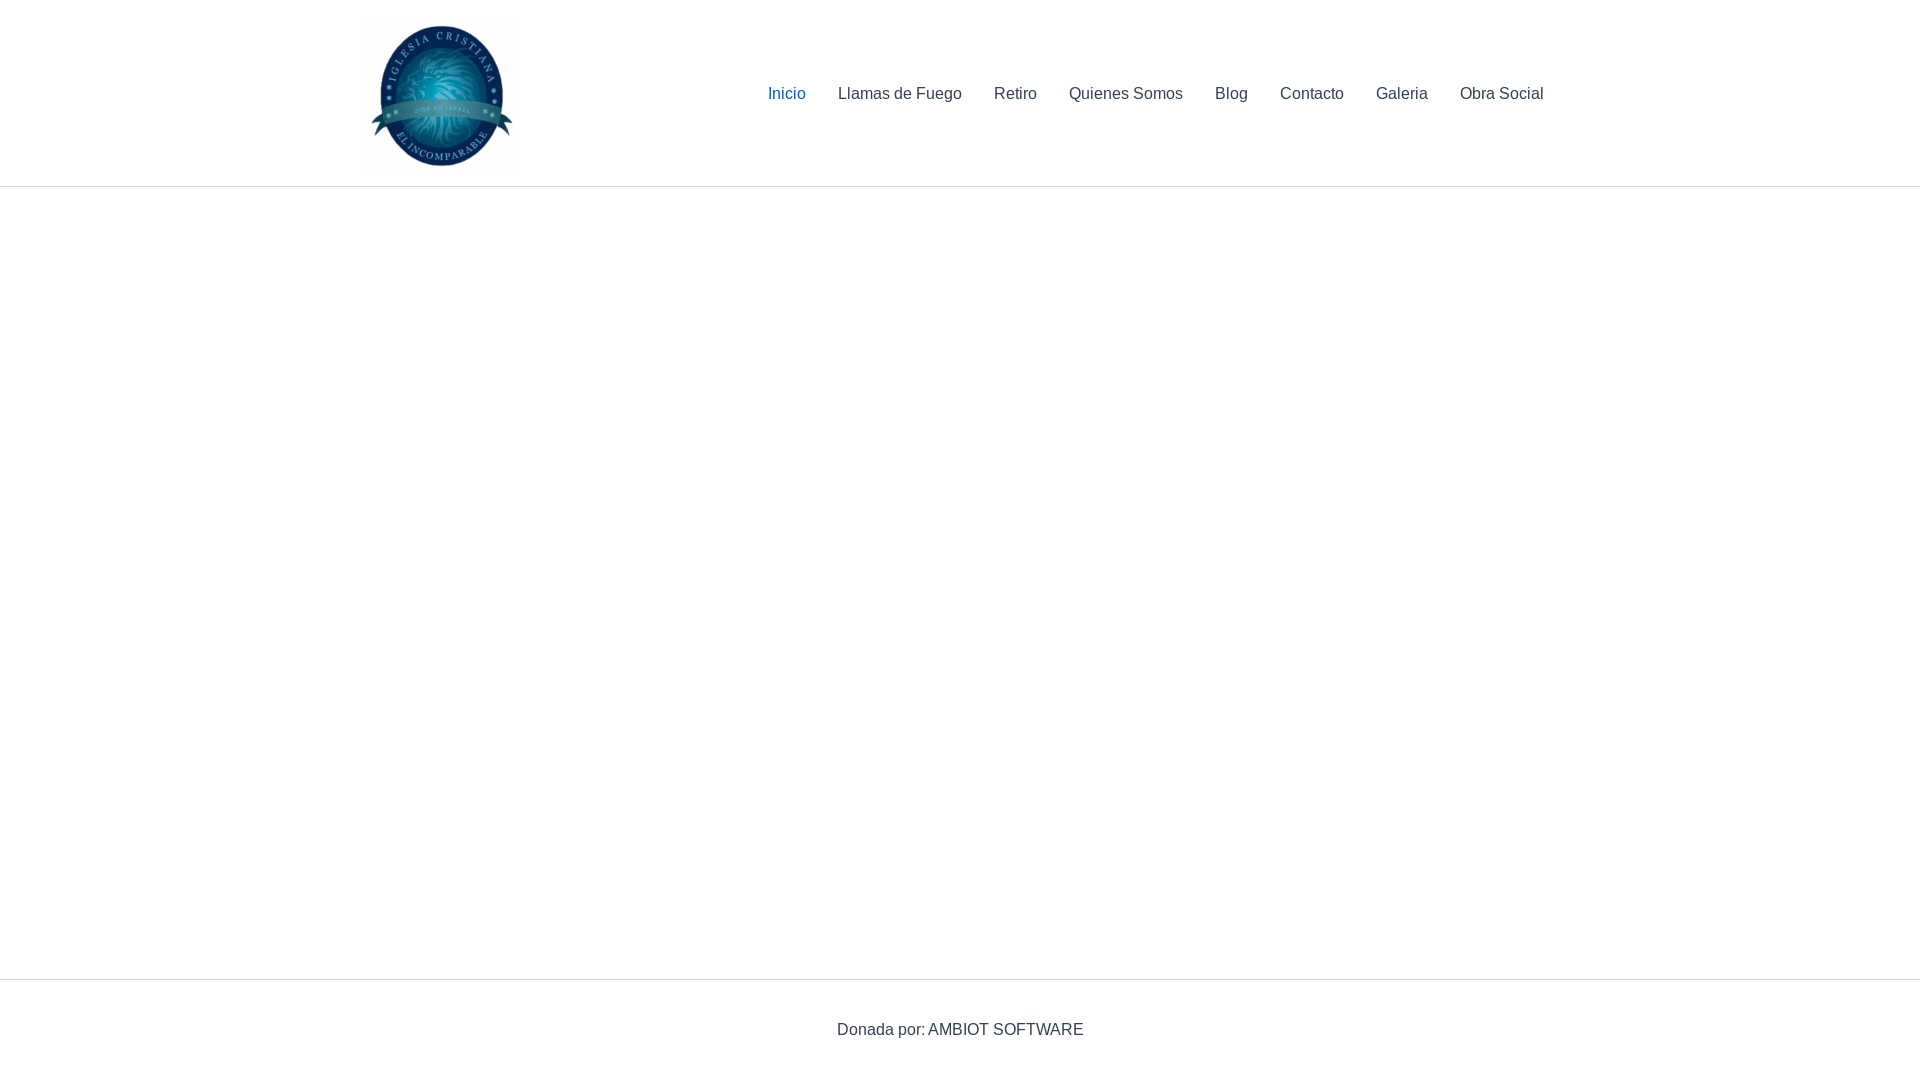1920x1080 pixels.
Task: Go to the Inicio page
Action: [786, 94]
